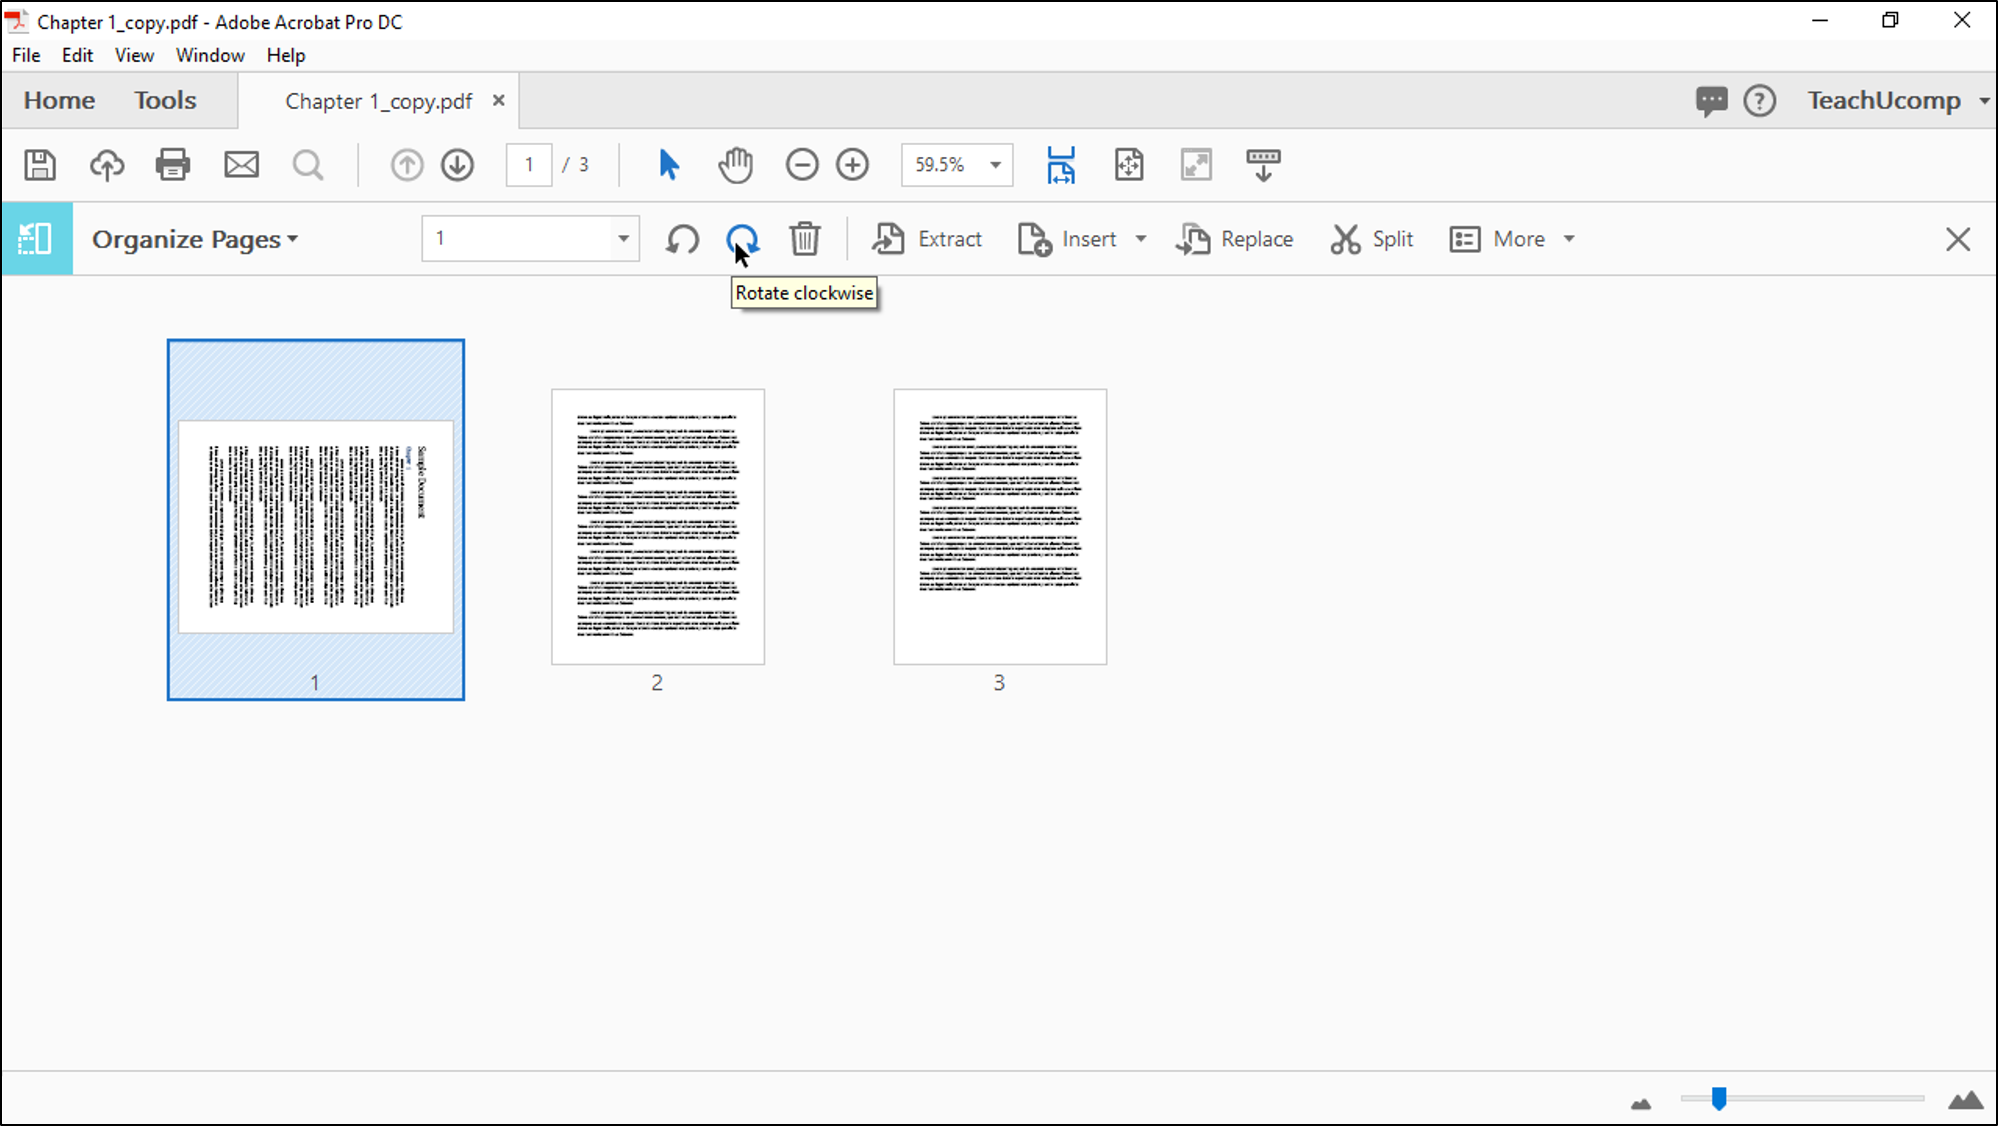The height and width of the screenshot is (1126, 1998).
Task: Open the Window menu
Action: click(210, 55)
